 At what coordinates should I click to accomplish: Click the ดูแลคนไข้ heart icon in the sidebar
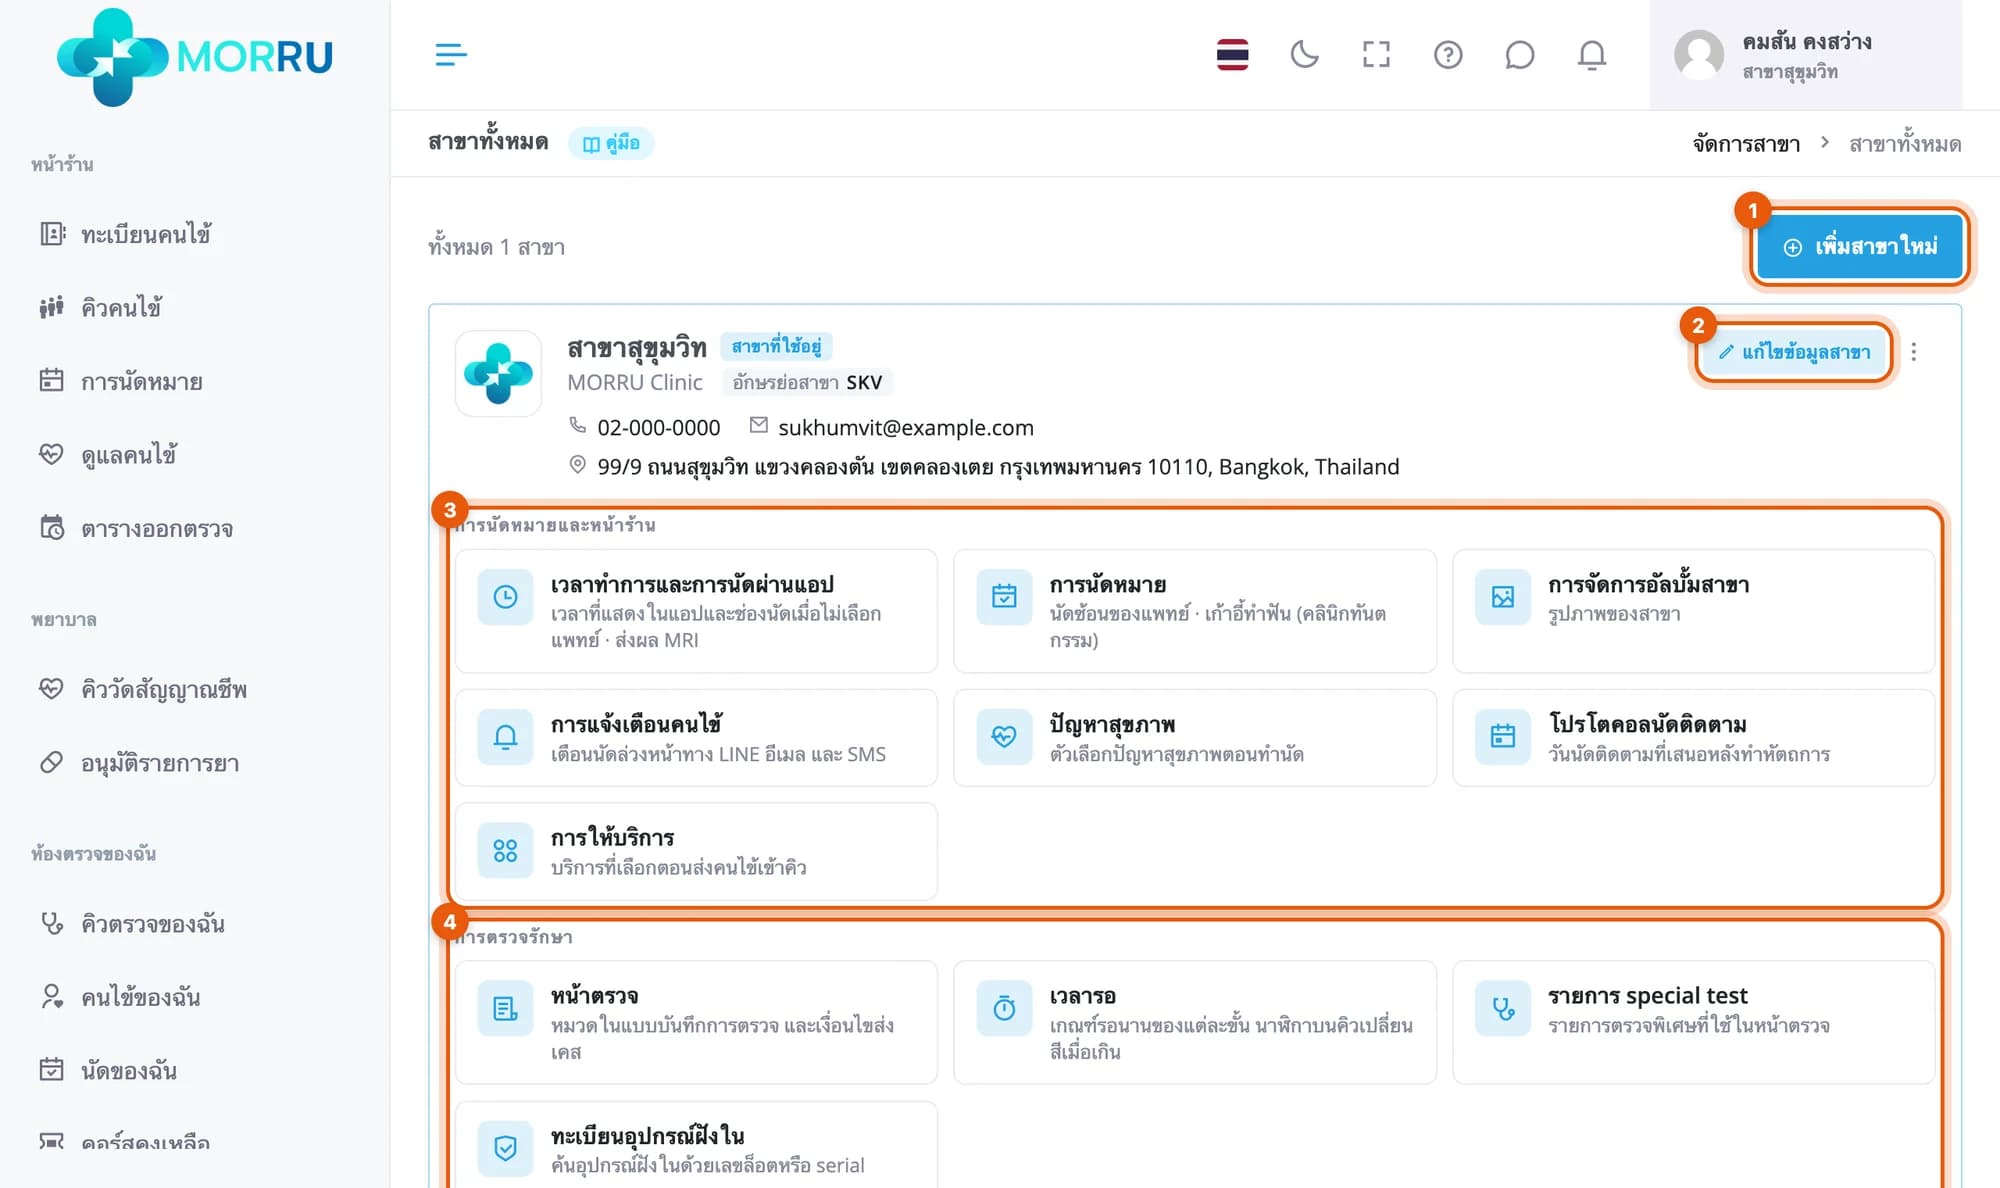51,454
